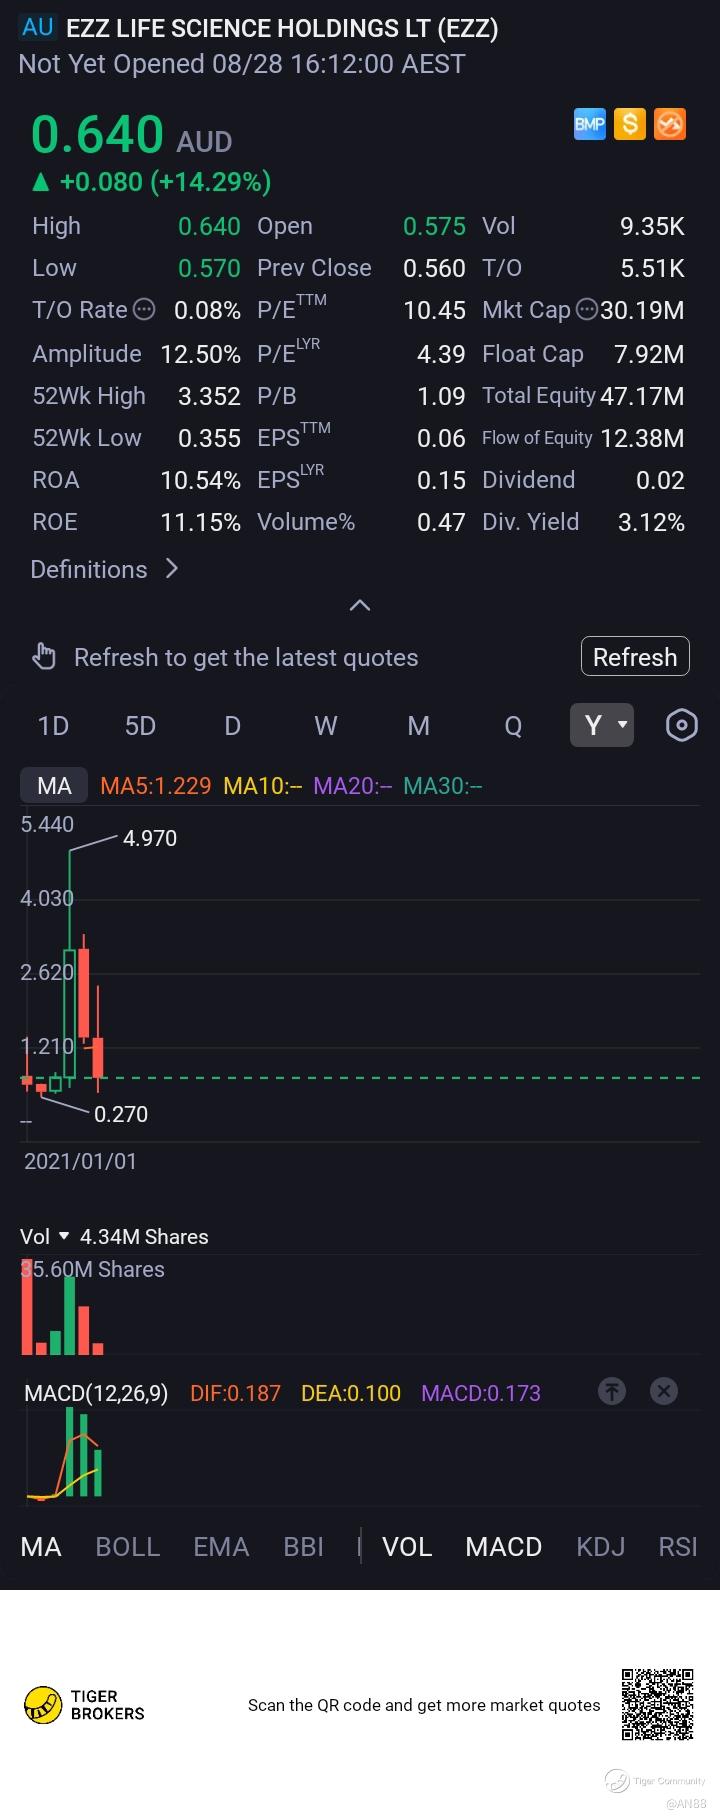Switch chart to W weekly period

(326, 726)
